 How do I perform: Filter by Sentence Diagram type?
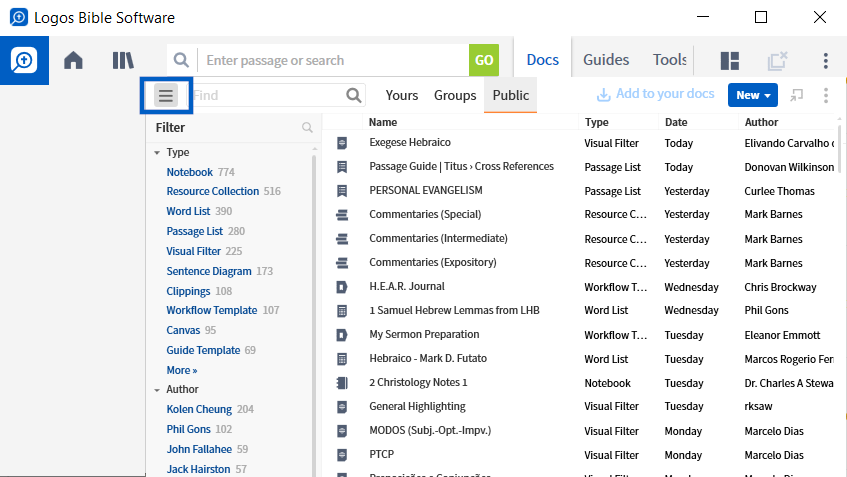(209, 271)
